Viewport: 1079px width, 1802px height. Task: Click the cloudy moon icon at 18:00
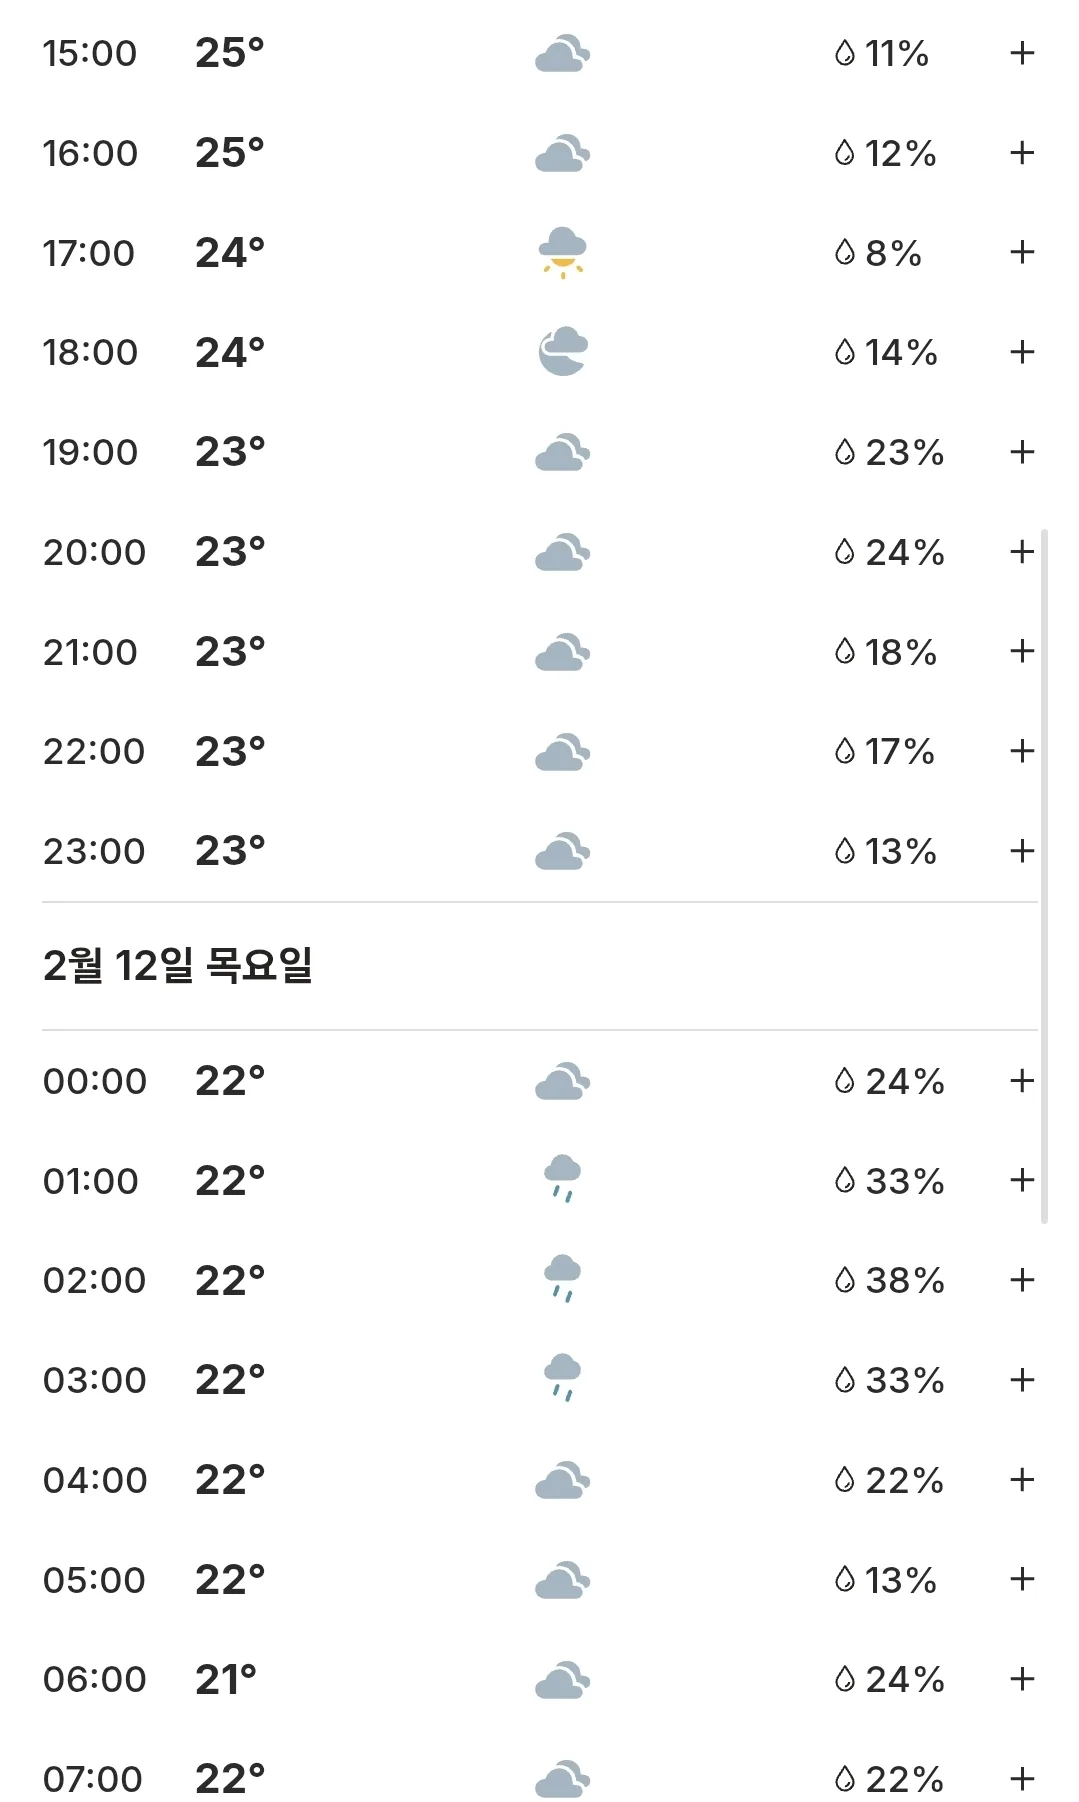(x=563, y=351)
